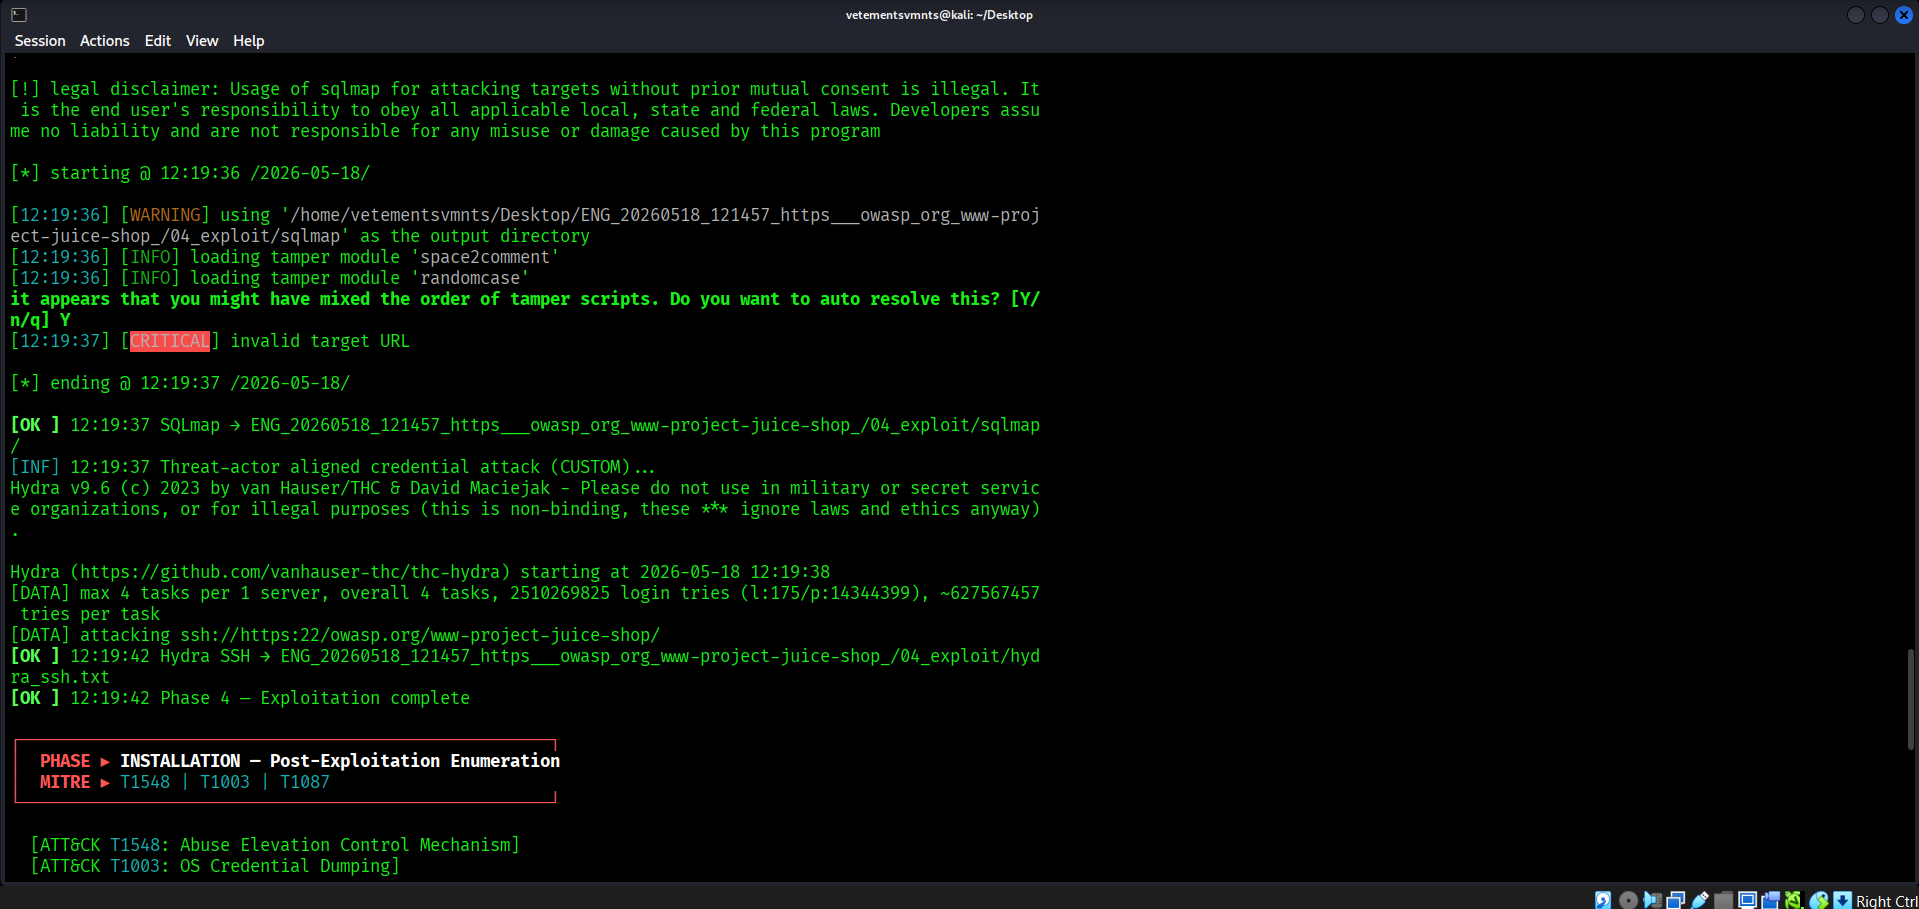The image size is (1919, 909).
Task: Click 'Abuse Elevation Control Mechanism' ATT&CK line
Action: click(x=275, y=845)
